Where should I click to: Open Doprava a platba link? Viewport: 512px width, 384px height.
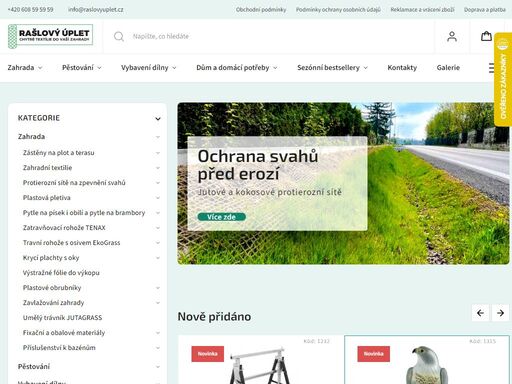[x=485, y=10]
